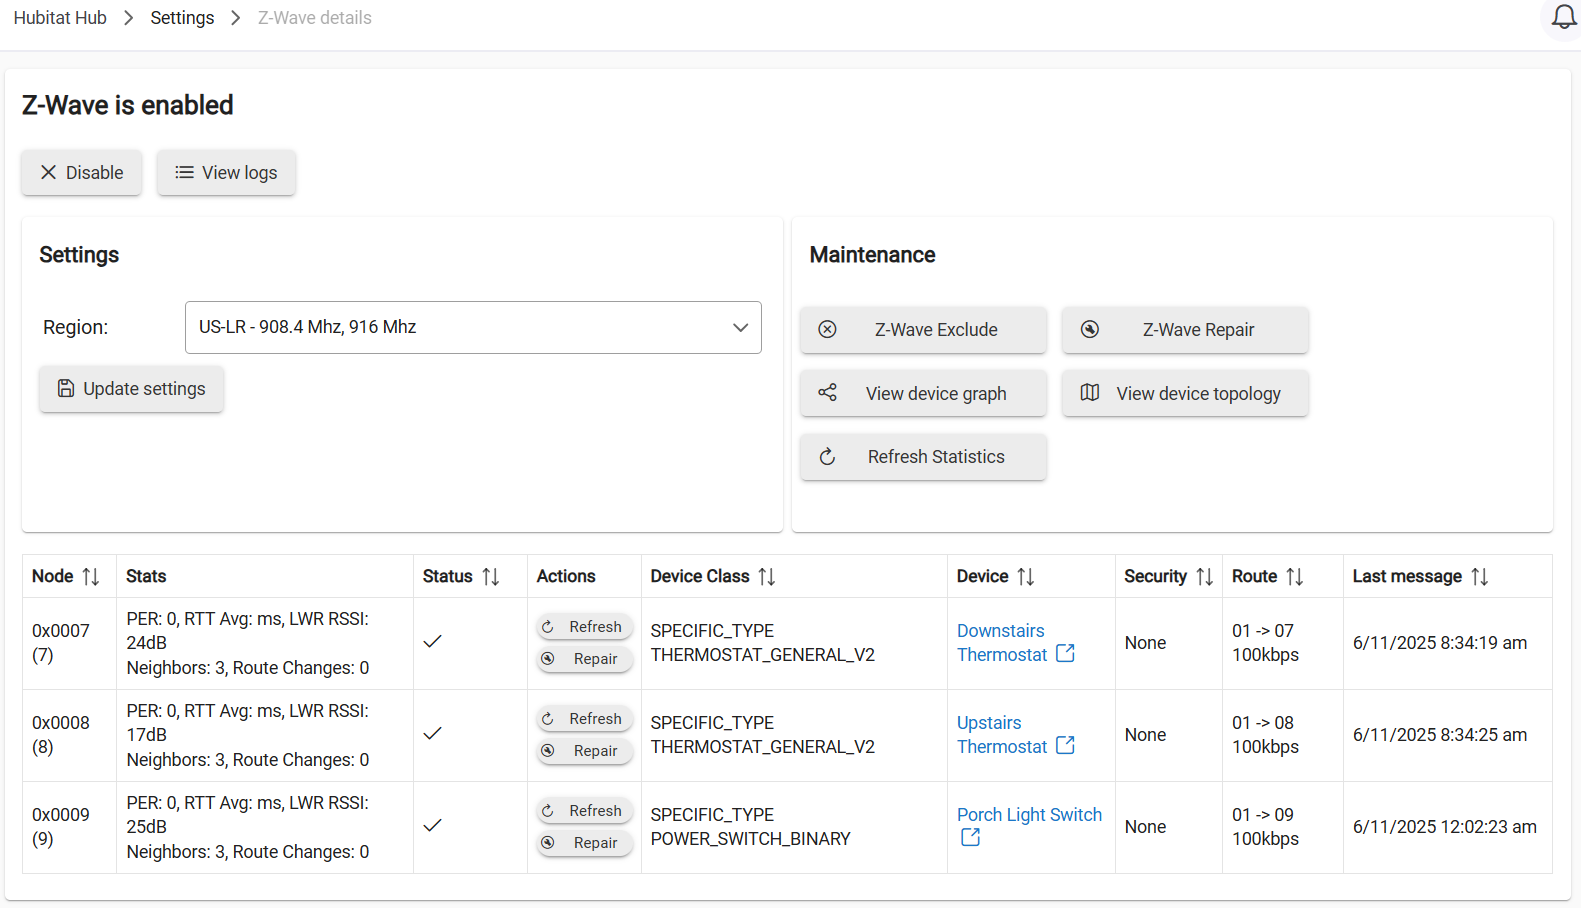Sort by Device column arrows
Screen dimensions: 1581x908
pos(1026,576)
